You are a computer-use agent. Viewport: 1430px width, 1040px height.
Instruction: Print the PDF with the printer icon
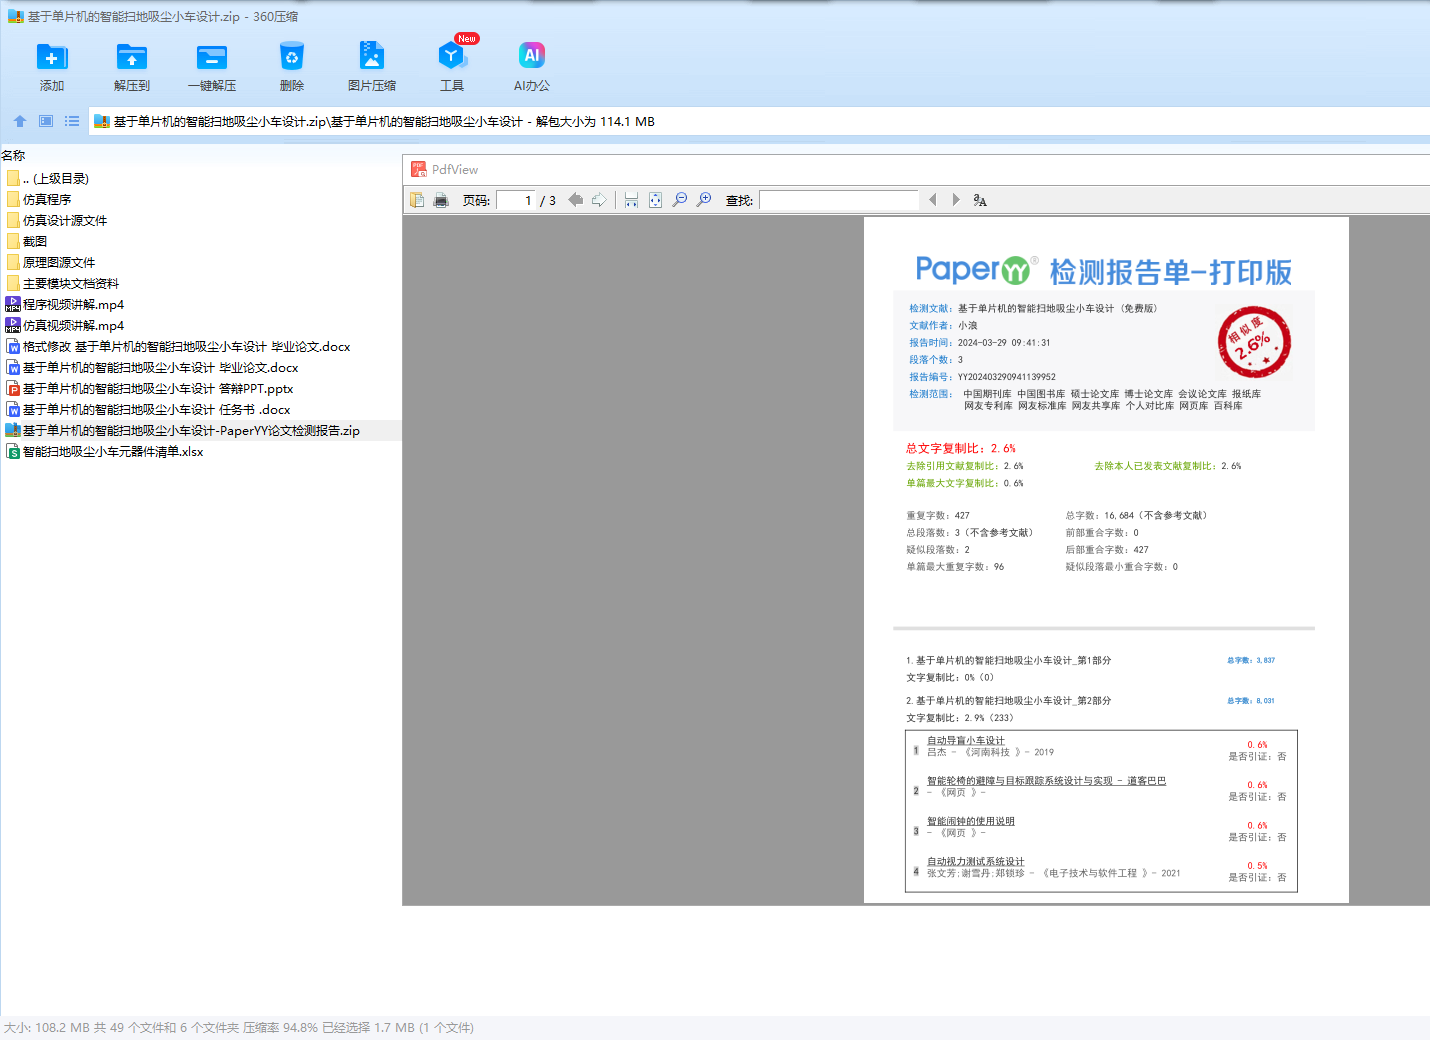coord(441,200)
